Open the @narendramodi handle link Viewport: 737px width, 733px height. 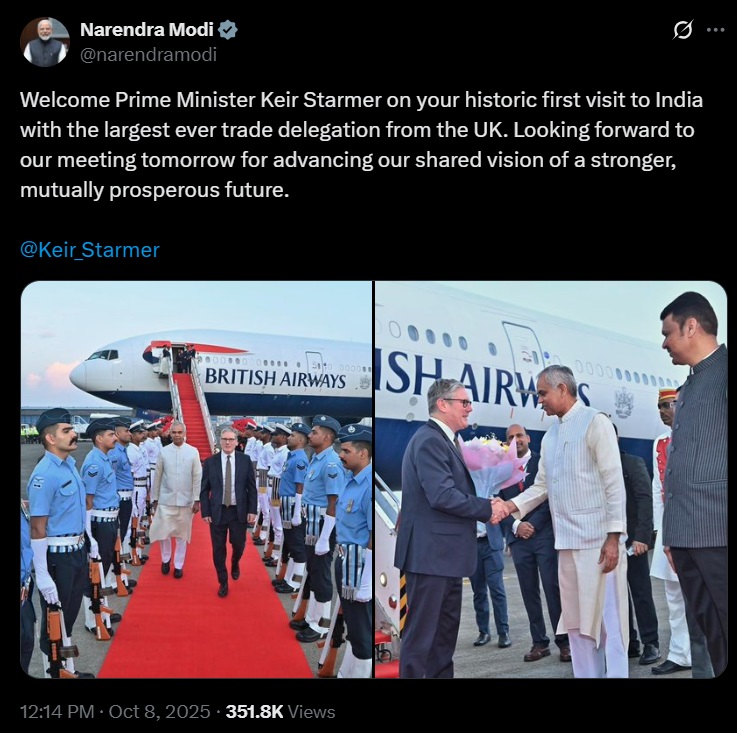tap(149, 55)
